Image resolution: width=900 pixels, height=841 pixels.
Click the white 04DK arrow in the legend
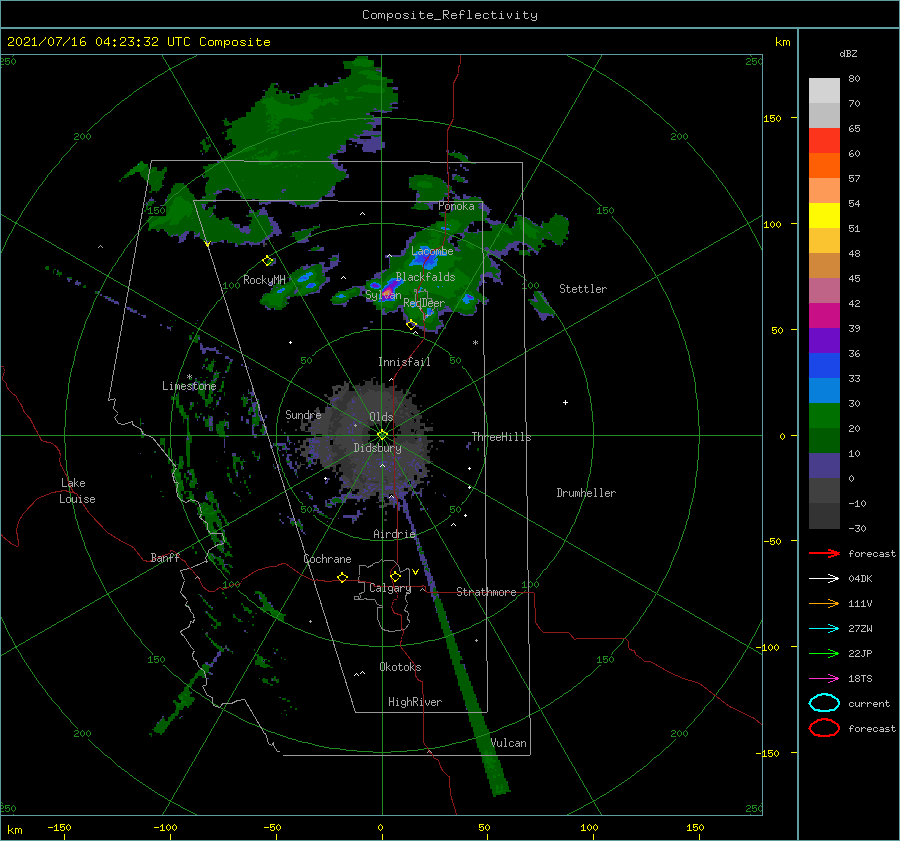pos(824,579)
